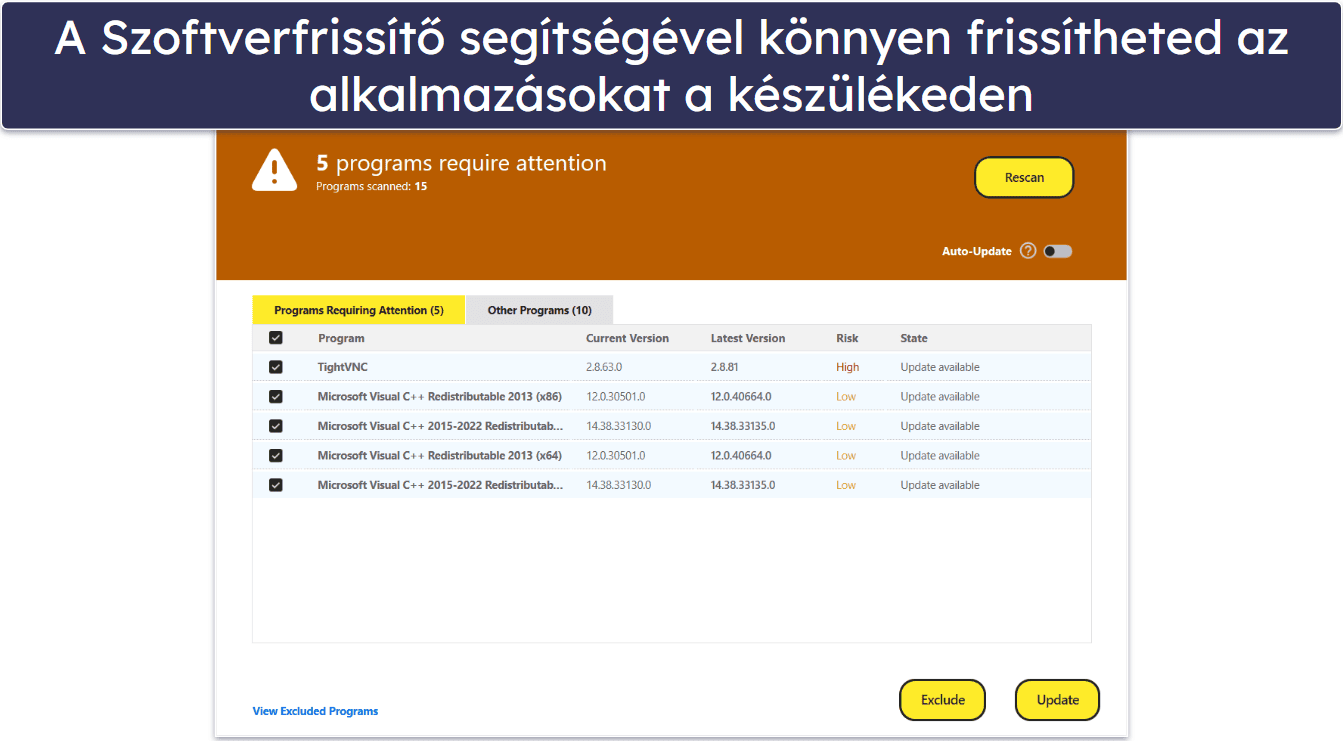Click the High risk value for TightVNC
The height and width of the screenshot is (741, 1343).
coord(848,367)
